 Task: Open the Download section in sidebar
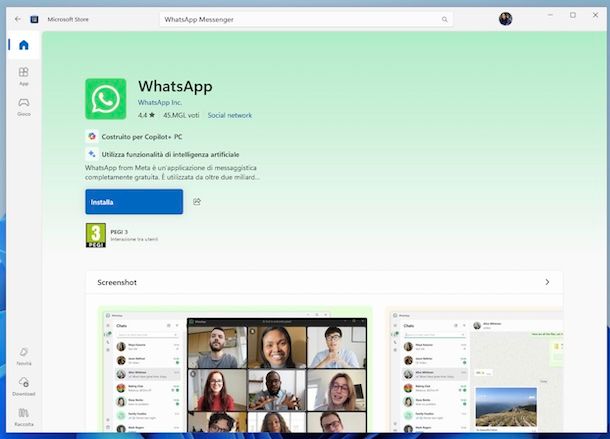coord(24,386)
